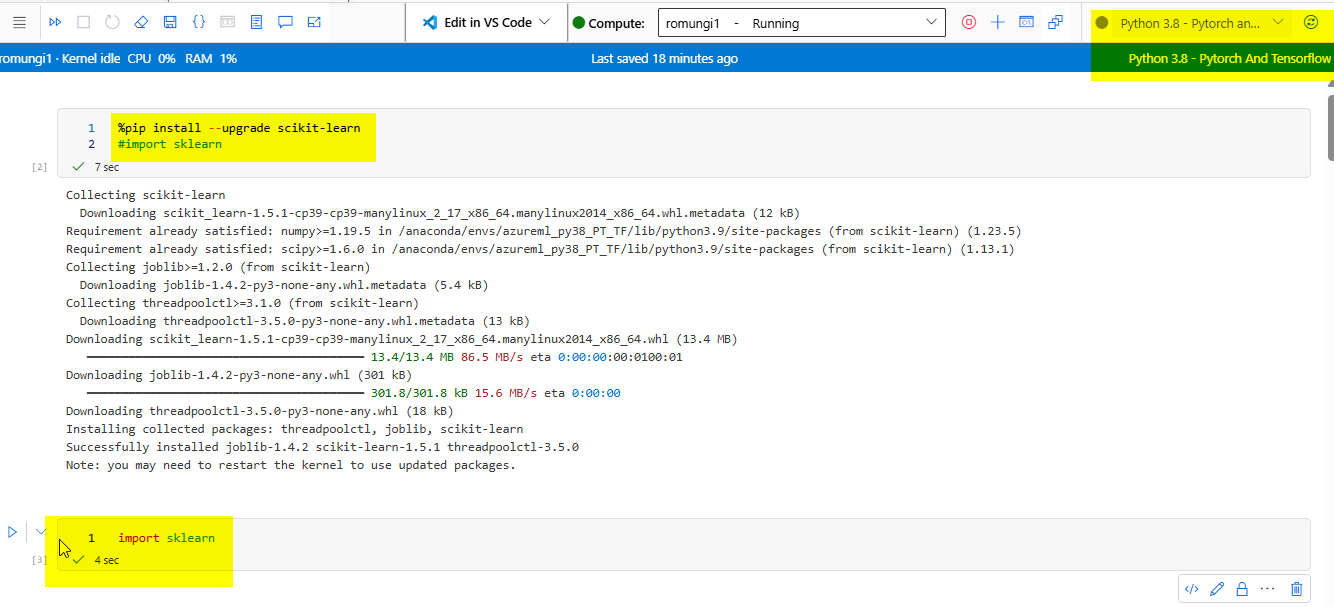
Task: Click the 'Collecting threadpoolctl>=3.1.0' output line
Action: (x=242, y=303)
